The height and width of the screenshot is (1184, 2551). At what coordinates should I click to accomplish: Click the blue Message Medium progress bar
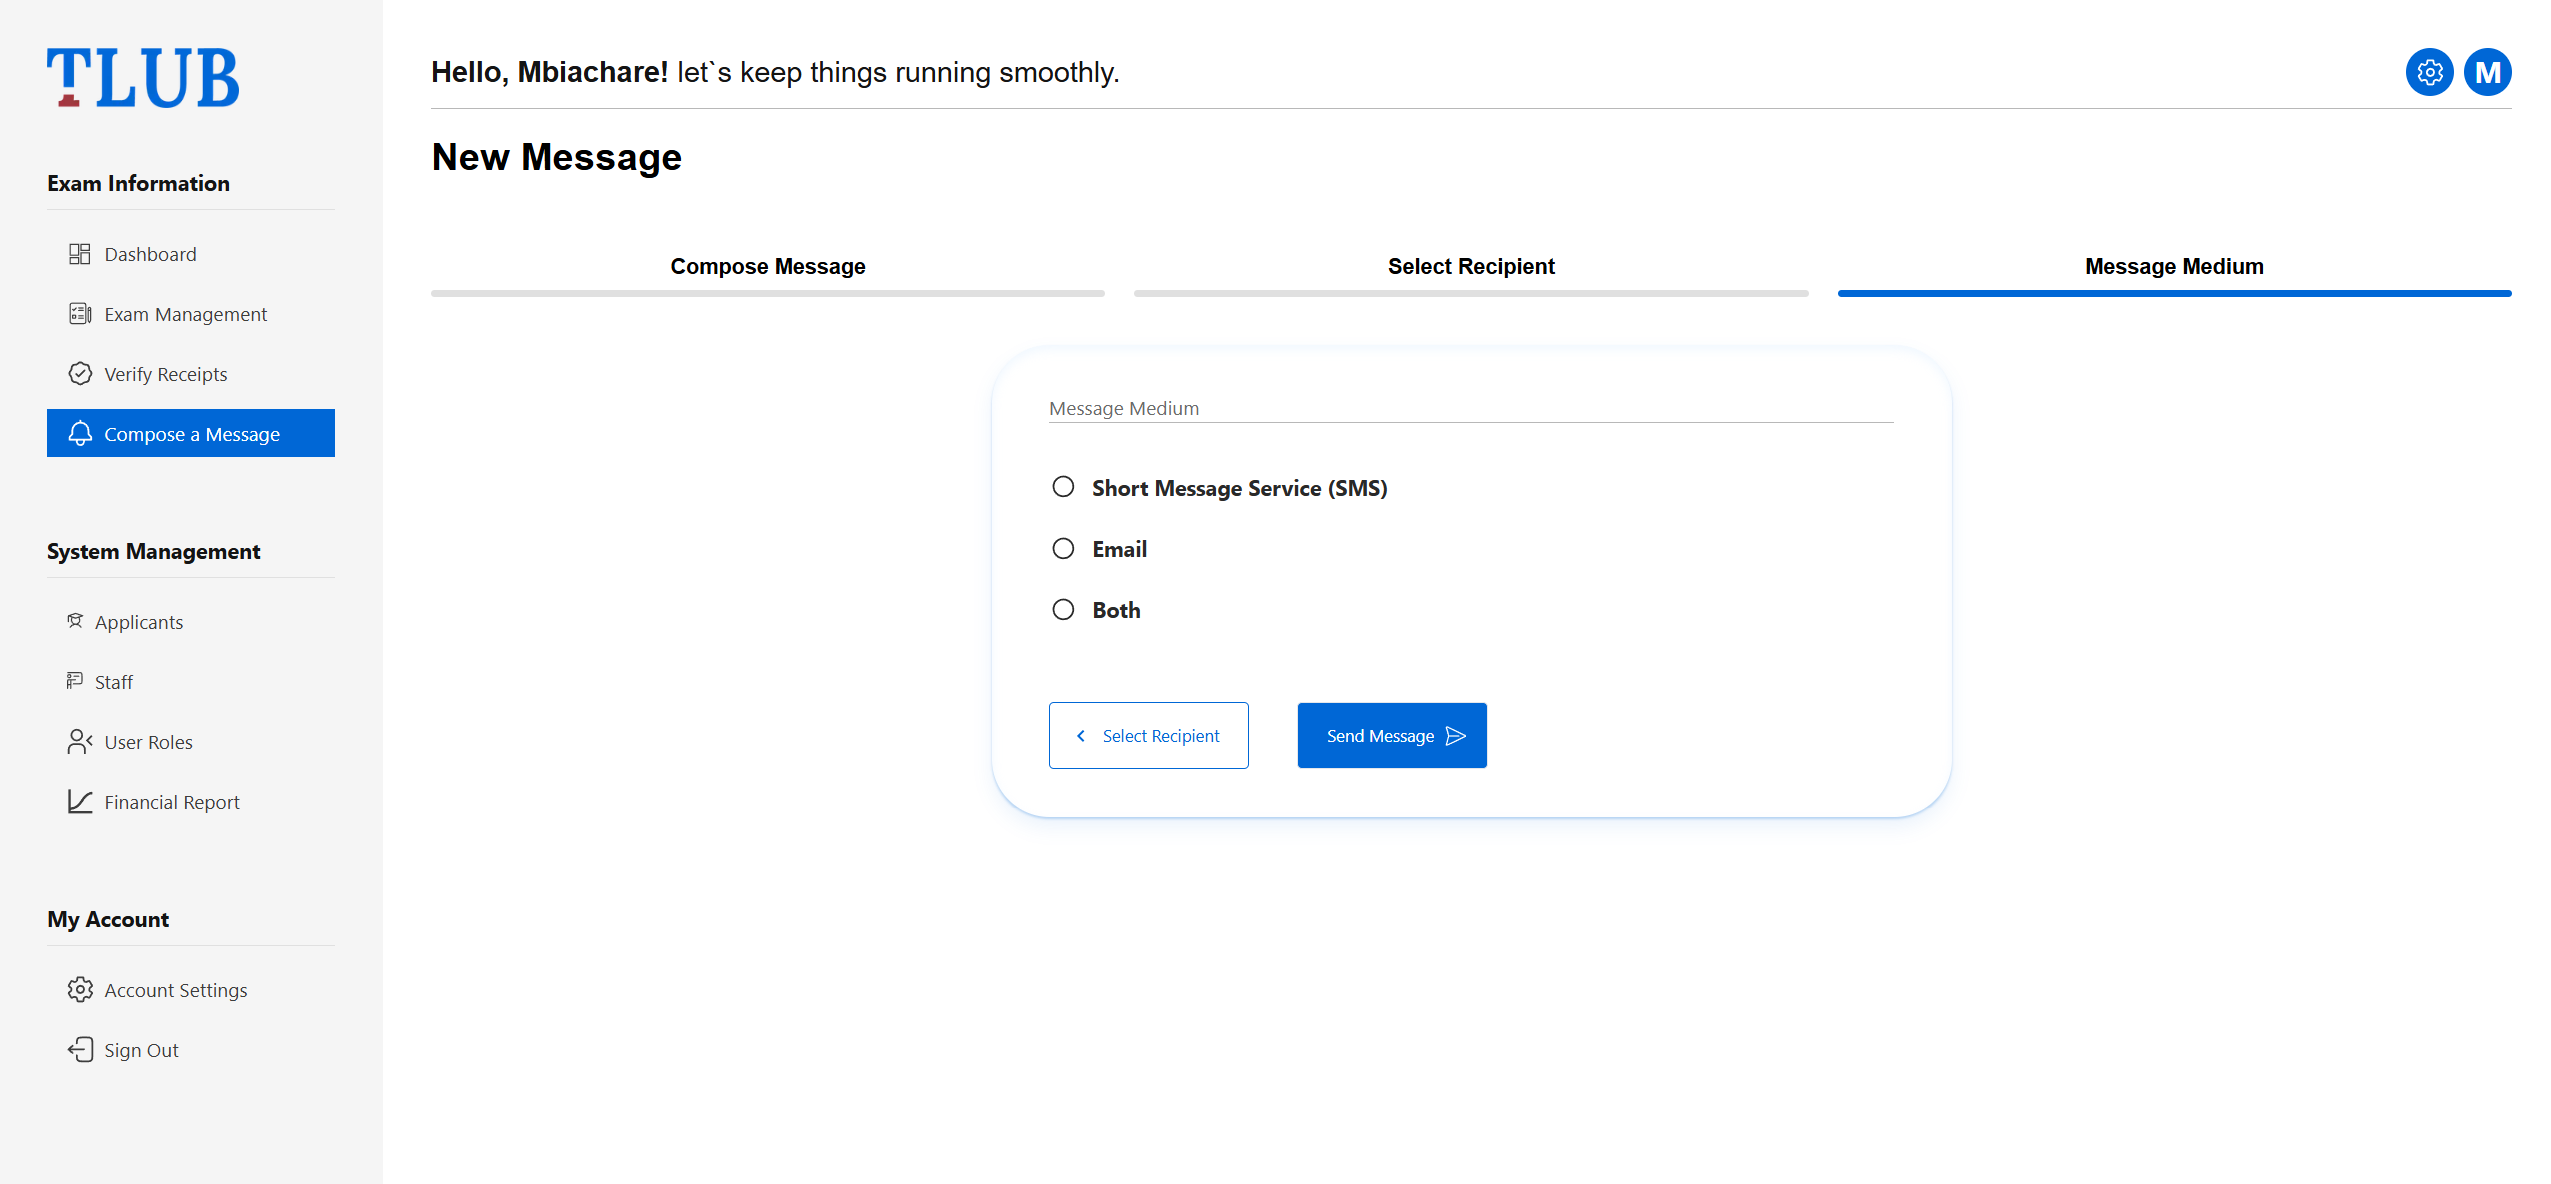tap(2174, 293)
